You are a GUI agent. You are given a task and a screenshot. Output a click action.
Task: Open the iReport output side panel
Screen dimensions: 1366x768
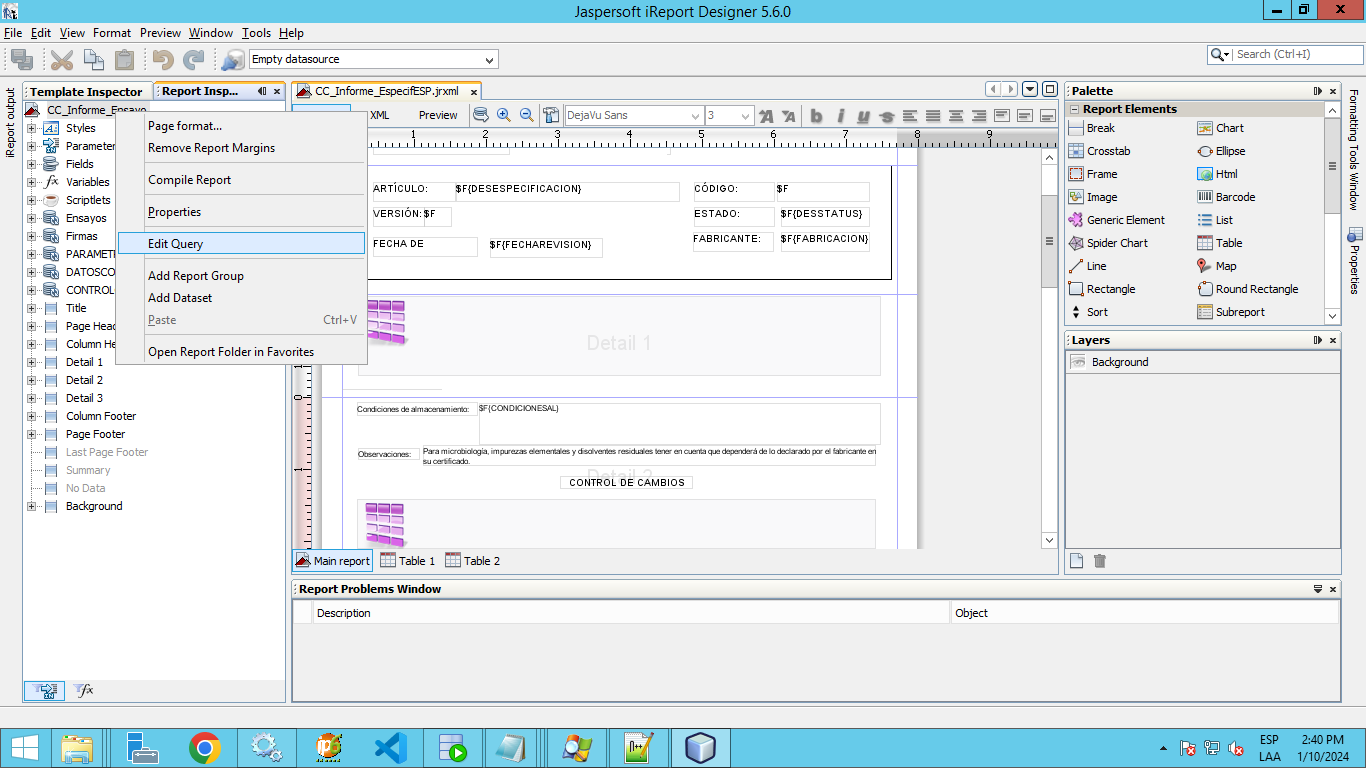[11, 122]
